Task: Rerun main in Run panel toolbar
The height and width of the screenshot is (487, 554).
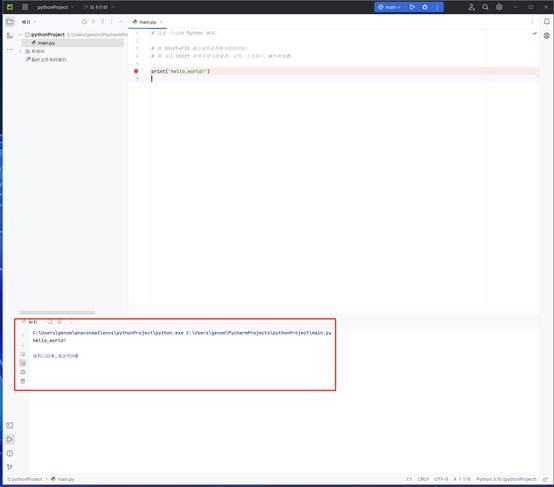Action: [50, 322]
